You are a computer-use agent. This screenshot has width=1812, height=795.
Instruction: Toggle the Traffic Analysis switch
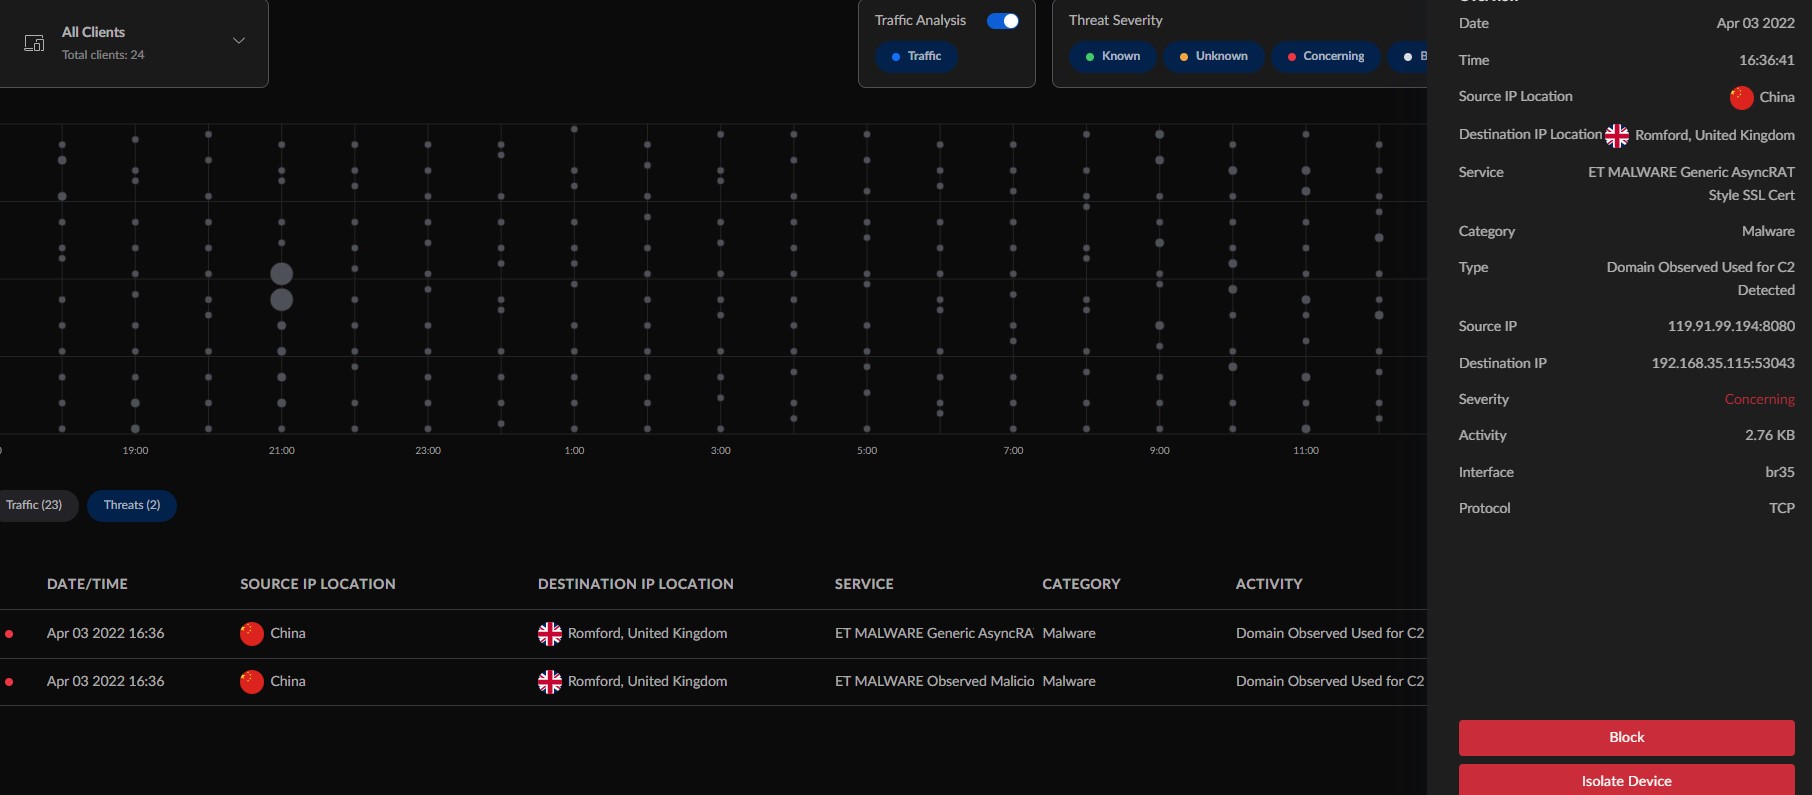click(1002, 21)
